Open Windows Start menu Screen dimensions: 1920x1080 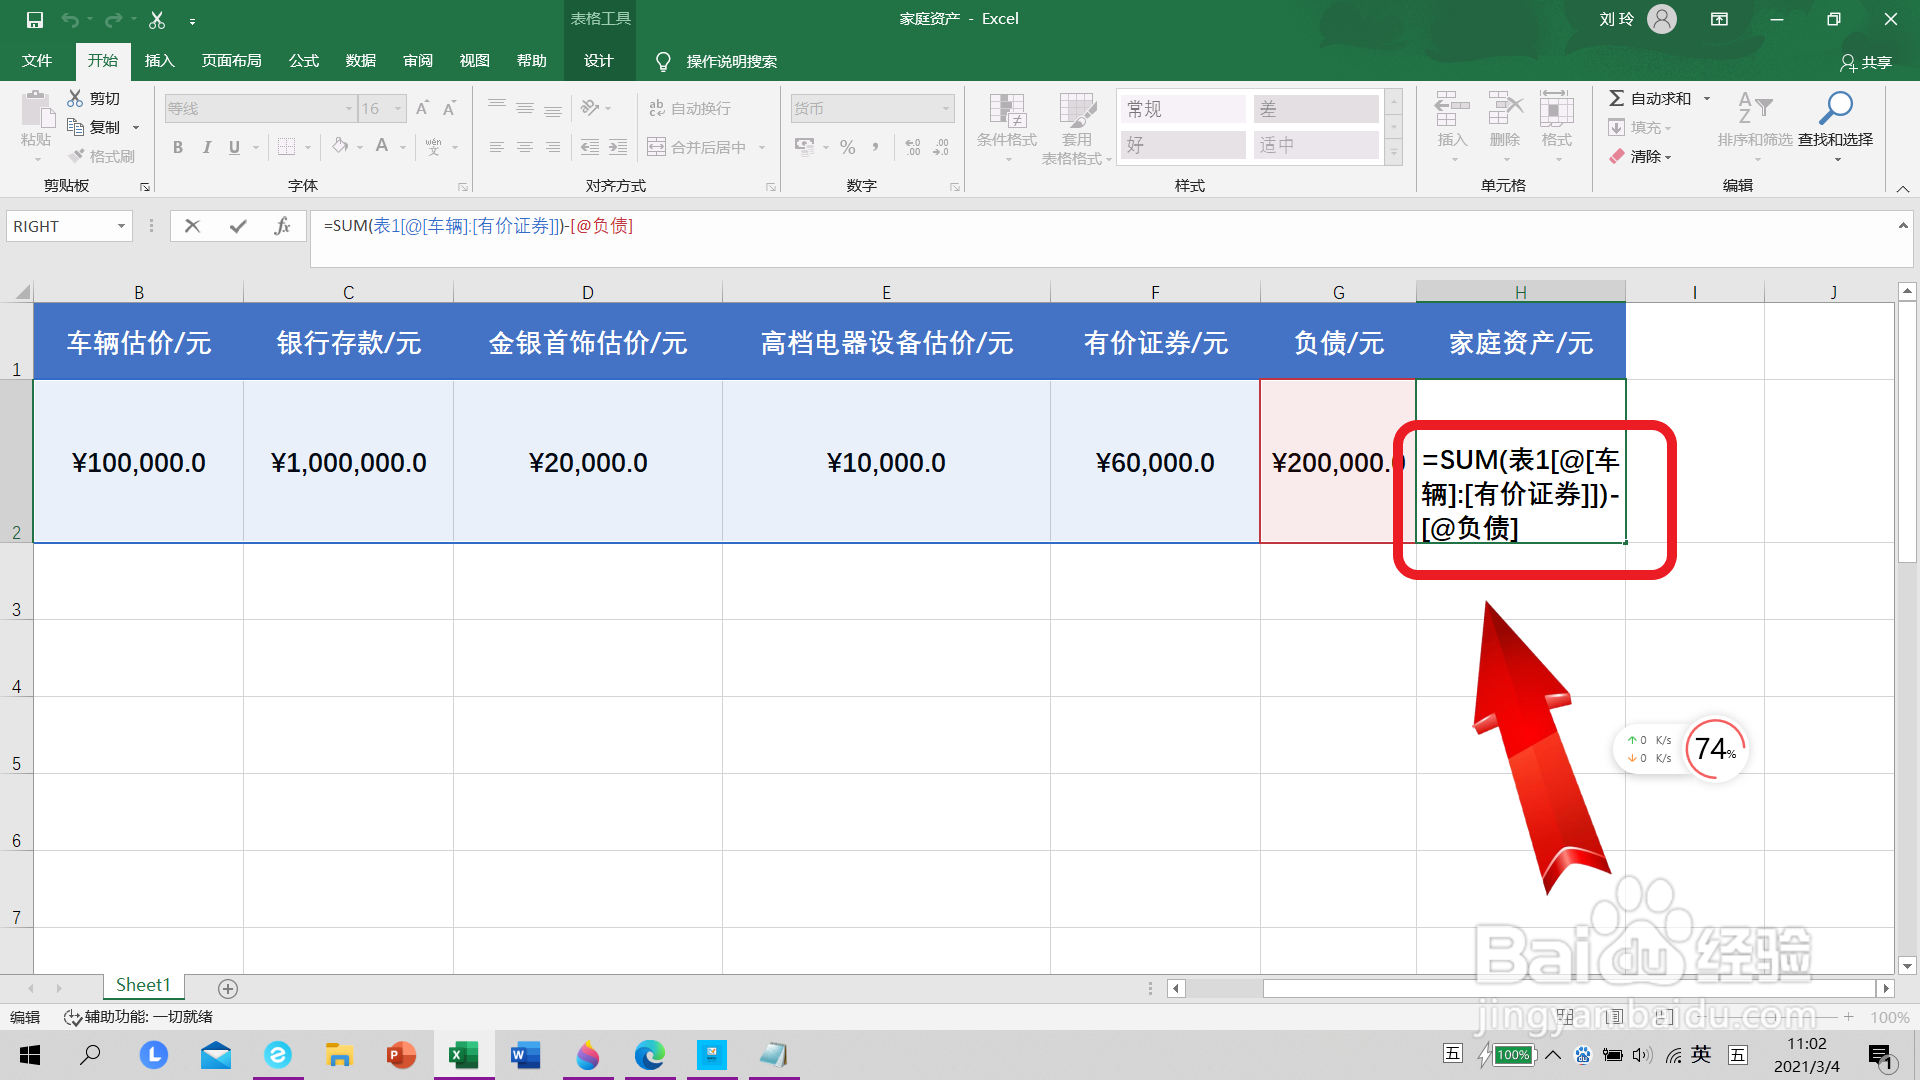(30, 1055)
